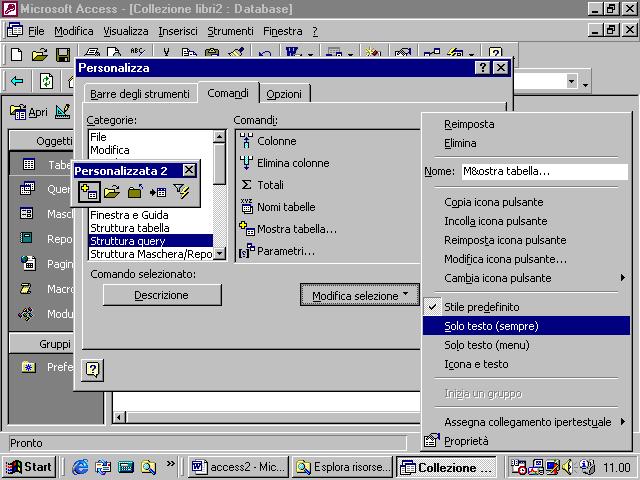Switch to the Opzioni tab
Viewport: 640px width, 480px height.
(x=284, y=94)
